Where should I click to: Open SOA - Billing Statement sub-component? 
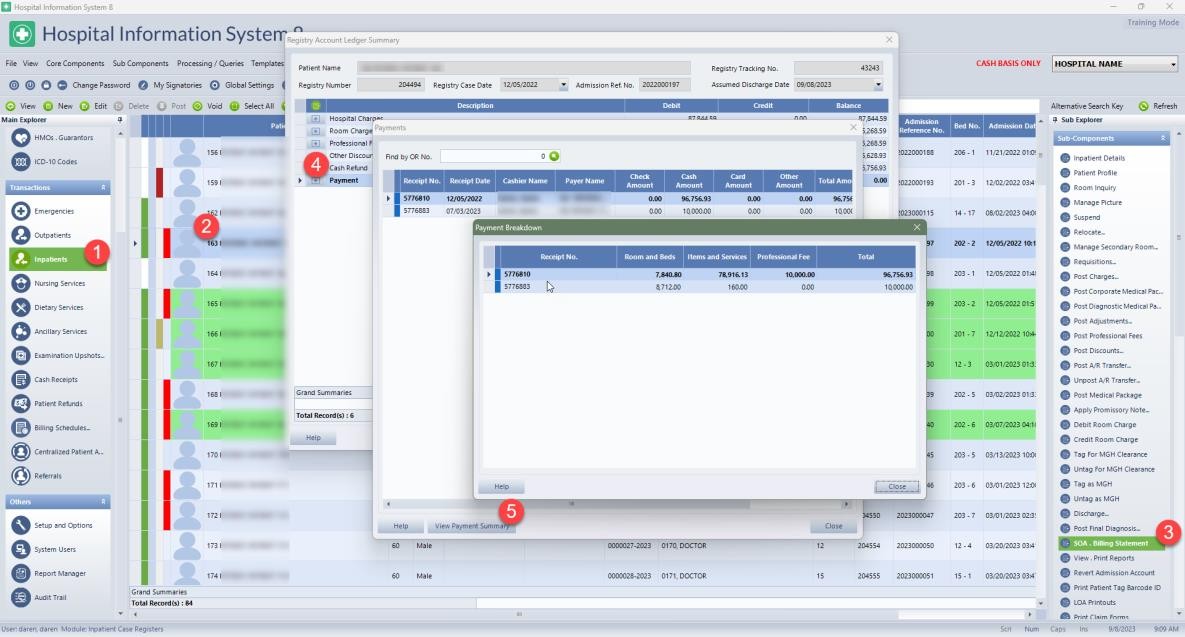click(1108, 543)
